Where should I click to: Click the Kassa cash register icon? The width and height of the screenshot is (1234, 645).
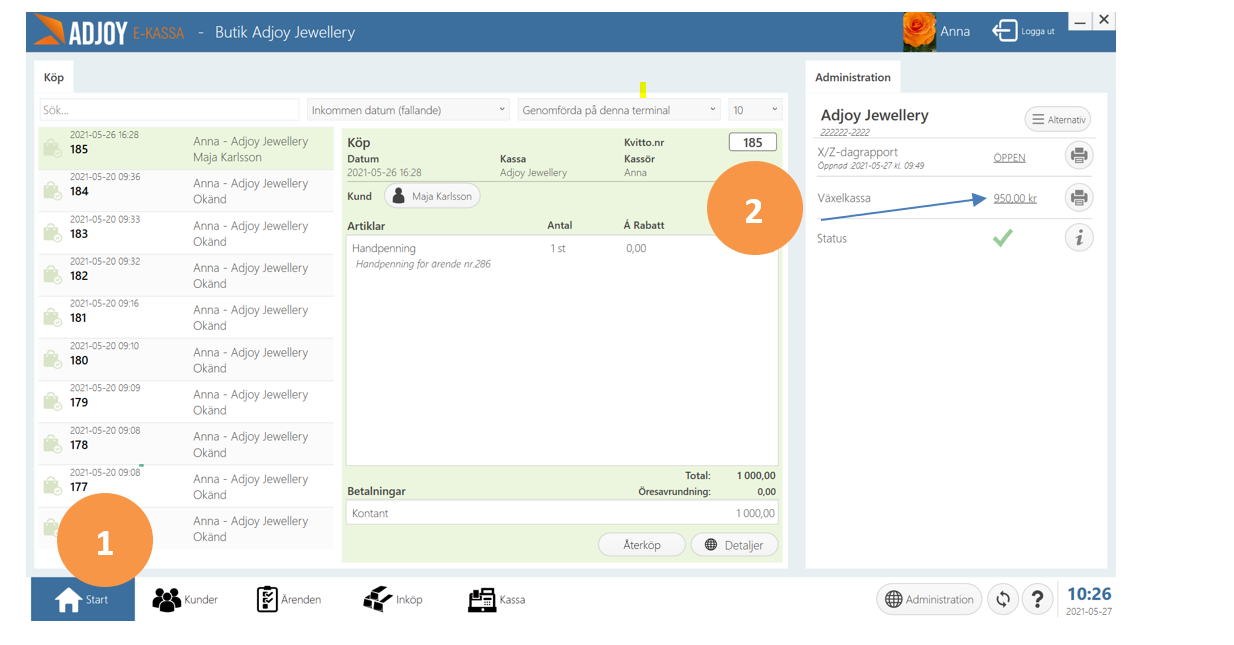(x=482, y=600)
